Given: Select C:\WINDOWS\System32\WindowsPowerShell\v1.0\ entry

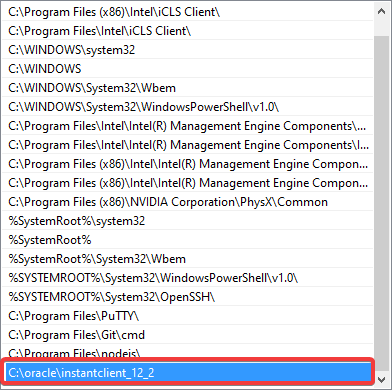Looking at the screenshot, I should tap(187, 107).
